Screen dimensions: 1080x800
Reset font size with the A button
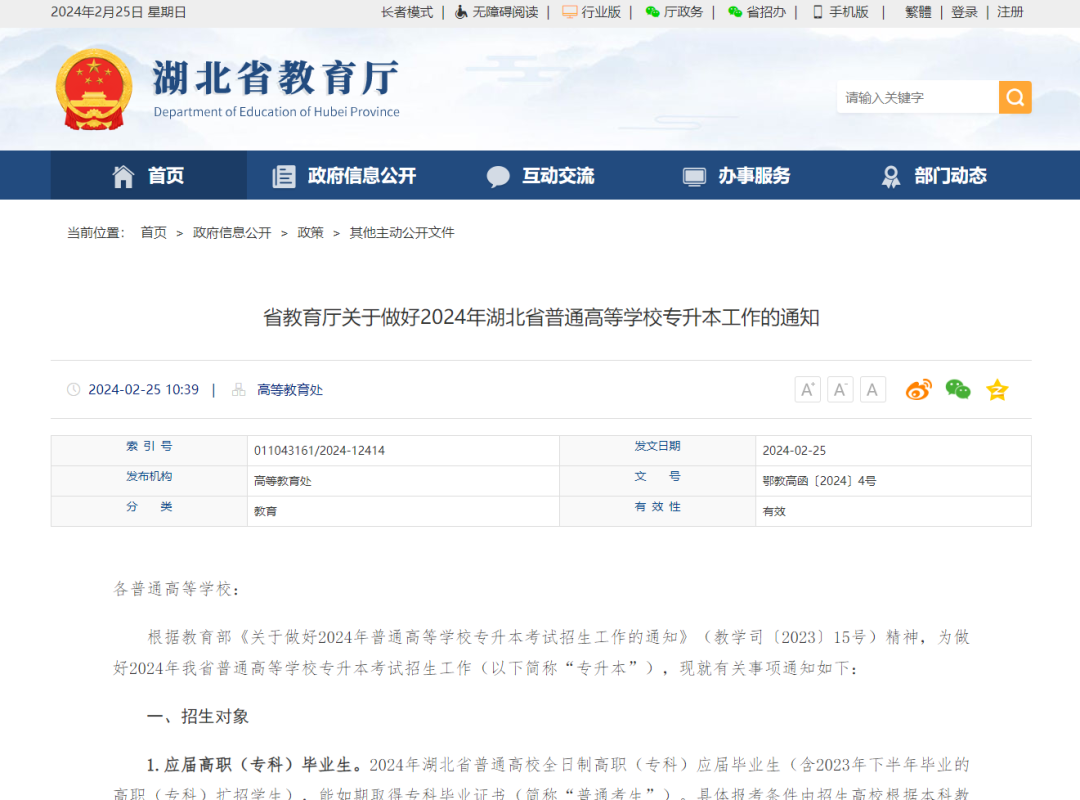click(872, 389)
